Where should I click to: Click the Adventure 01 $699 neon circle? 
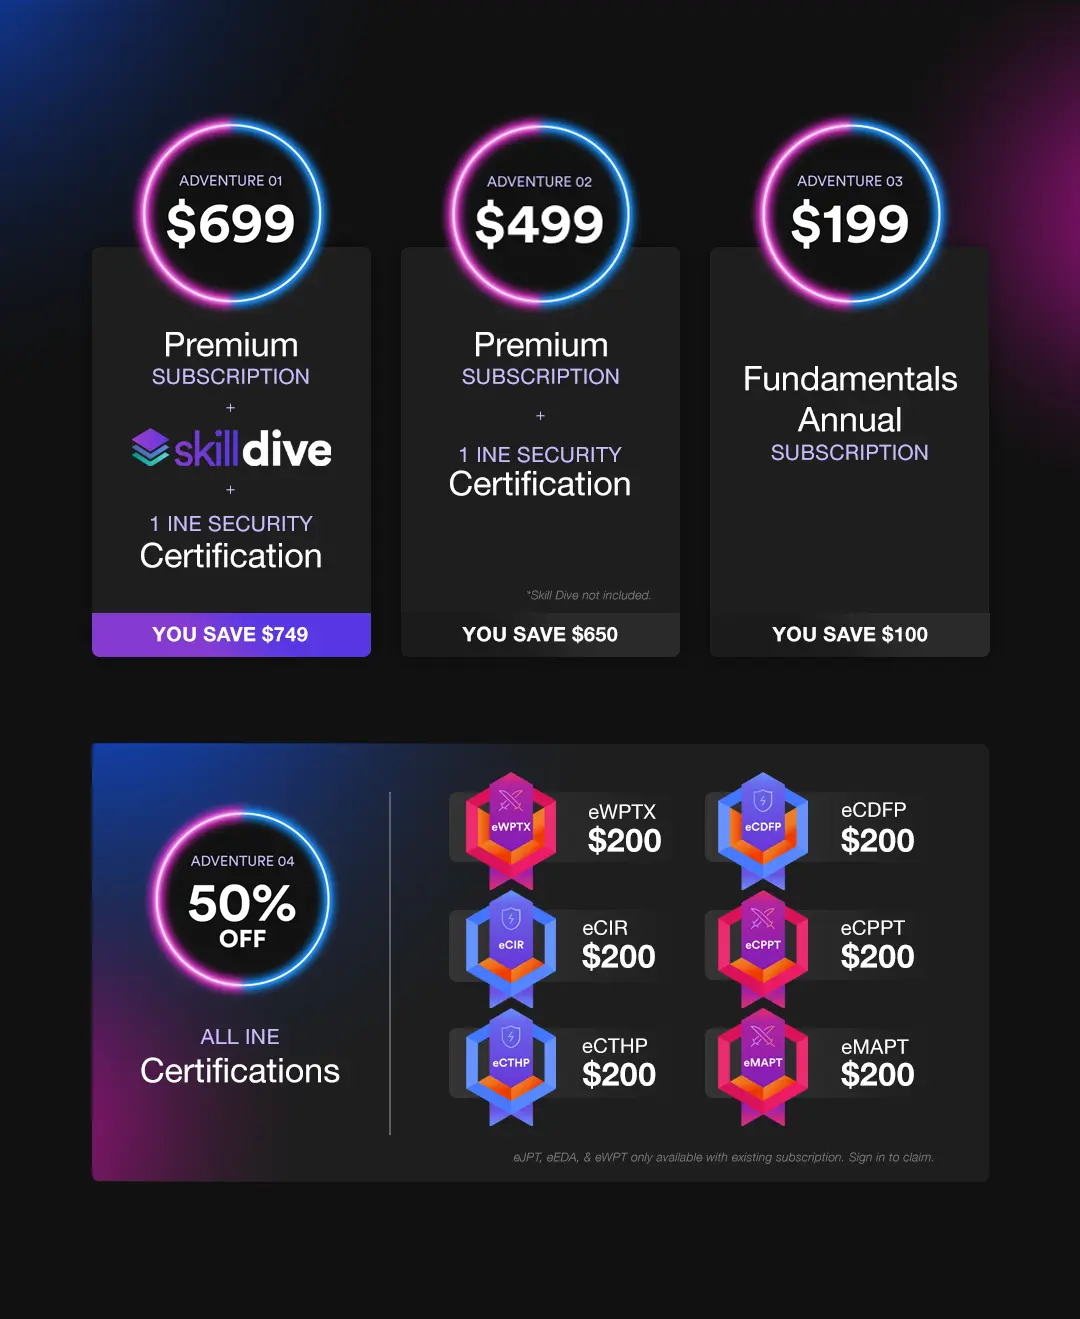pyautogui.click(x=231, y=212)
